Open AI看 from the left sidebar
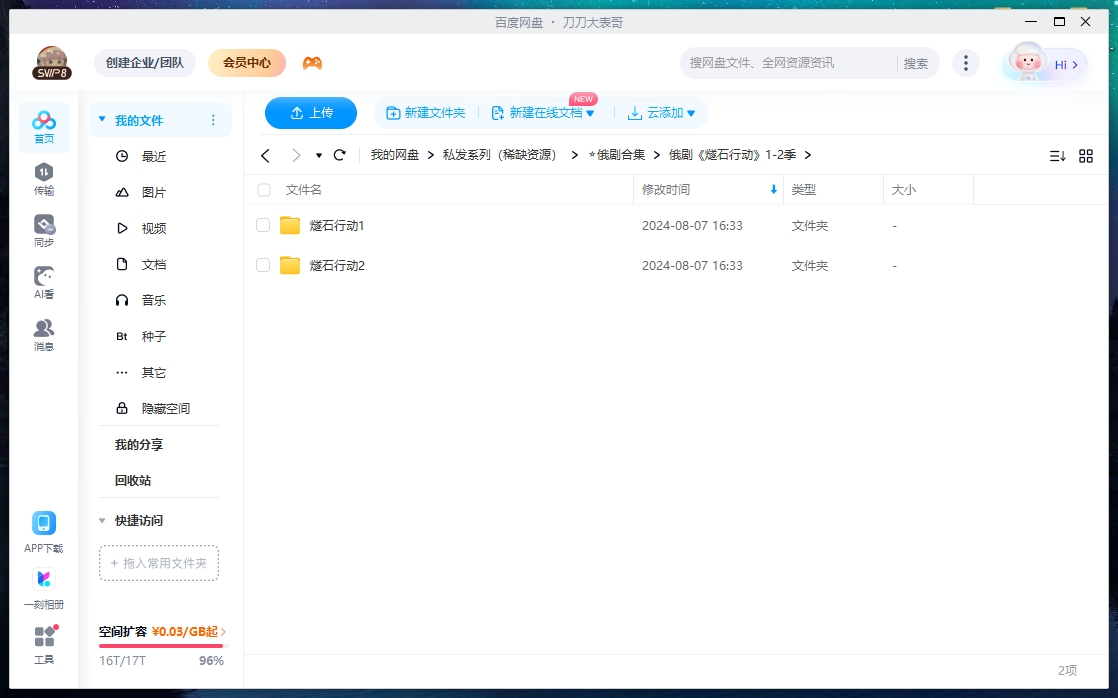 [43, 282]
